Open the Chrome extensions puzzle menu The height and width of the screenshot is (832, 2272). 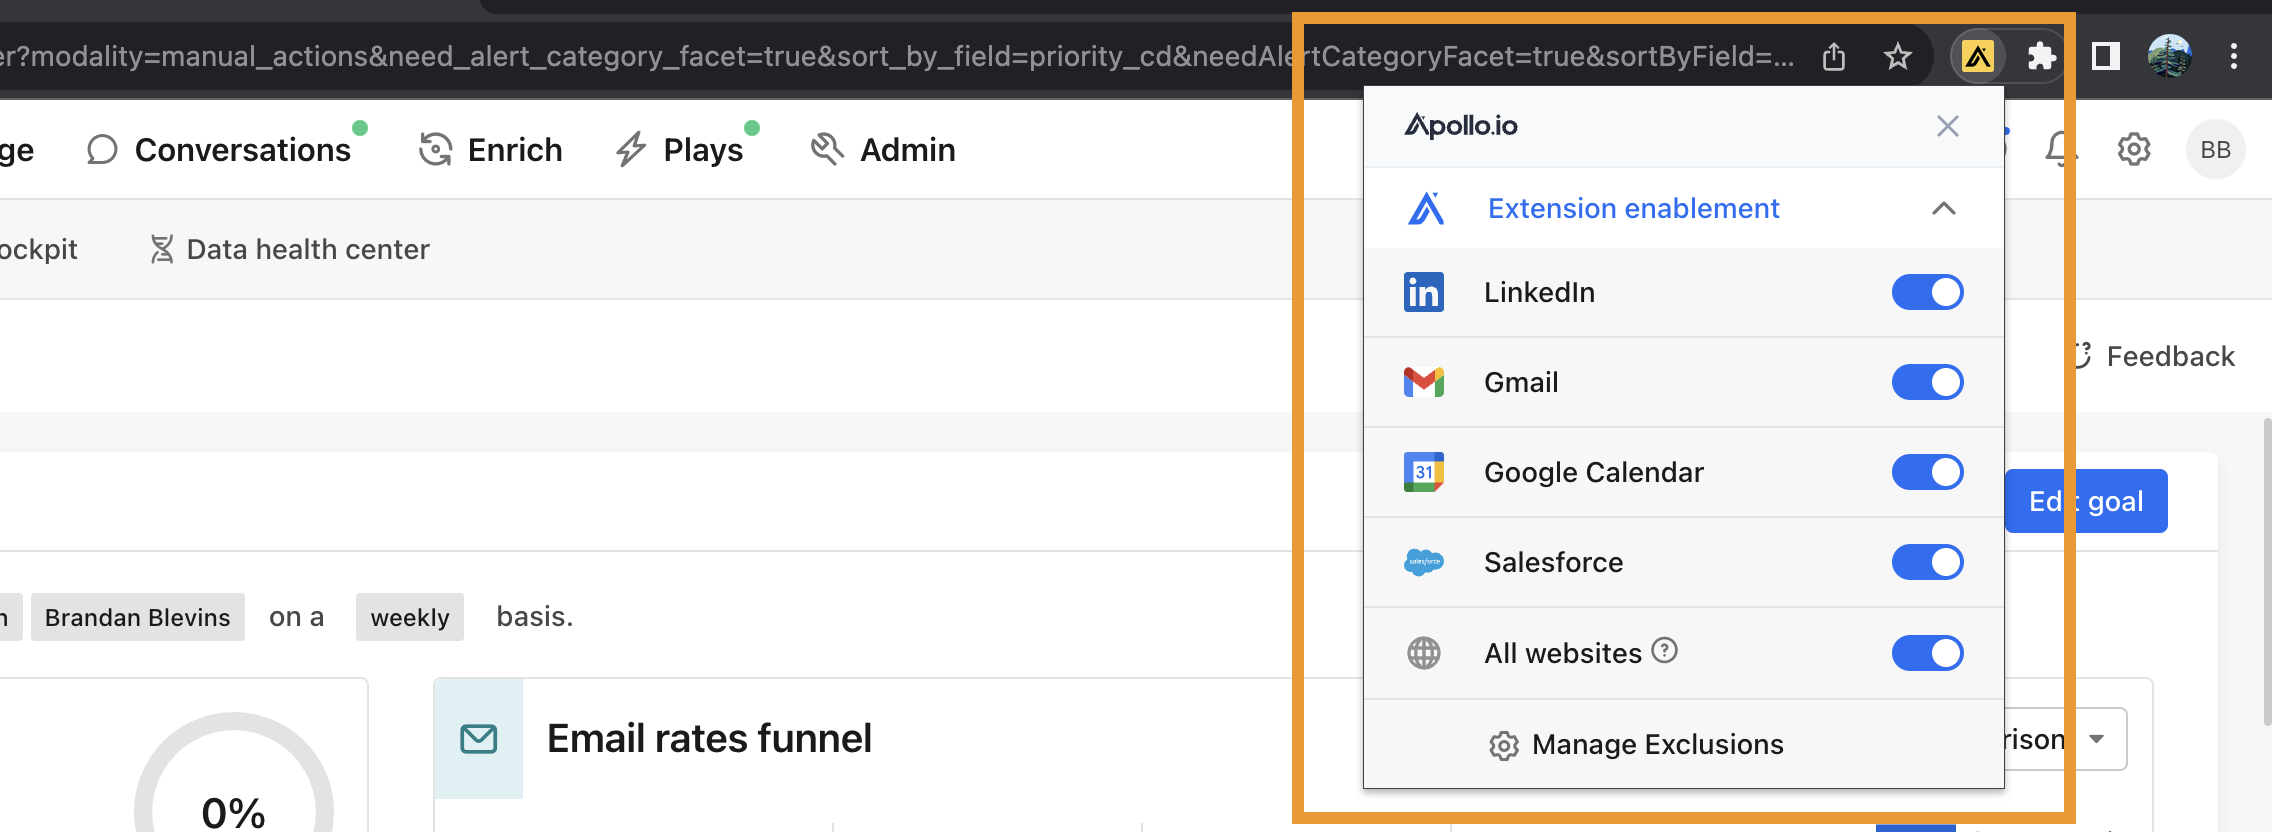[2040, 56]
